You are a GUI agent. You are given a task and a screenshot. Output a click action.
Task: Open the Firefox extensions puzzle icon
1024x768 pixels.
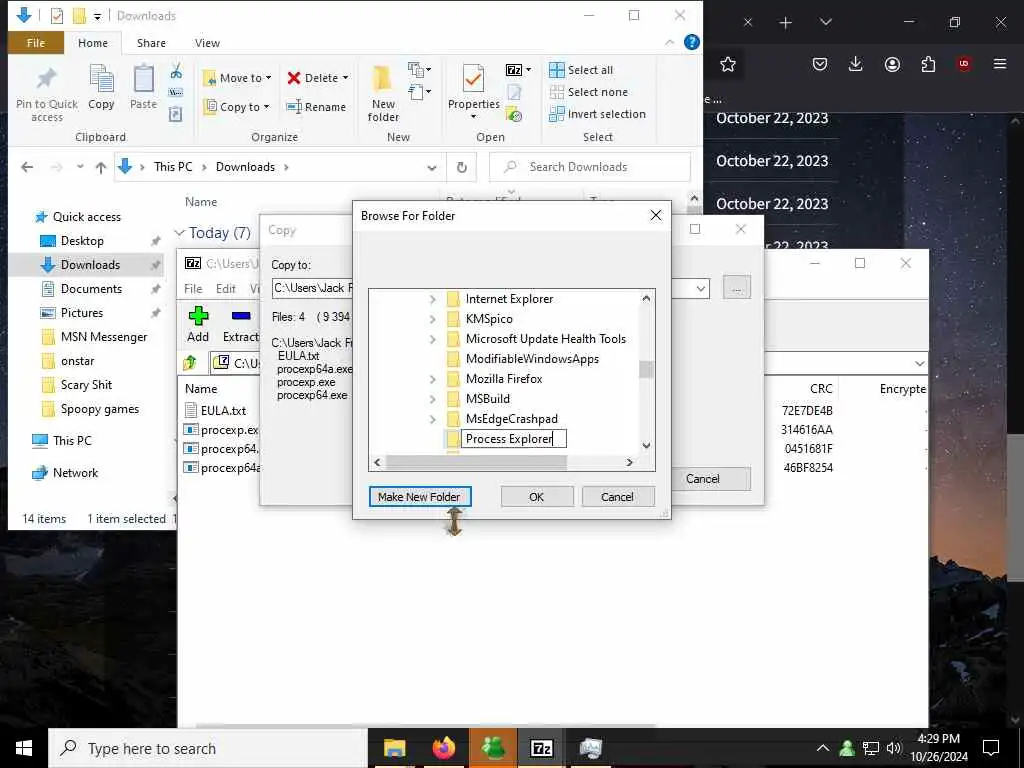(x=928, y=64)
